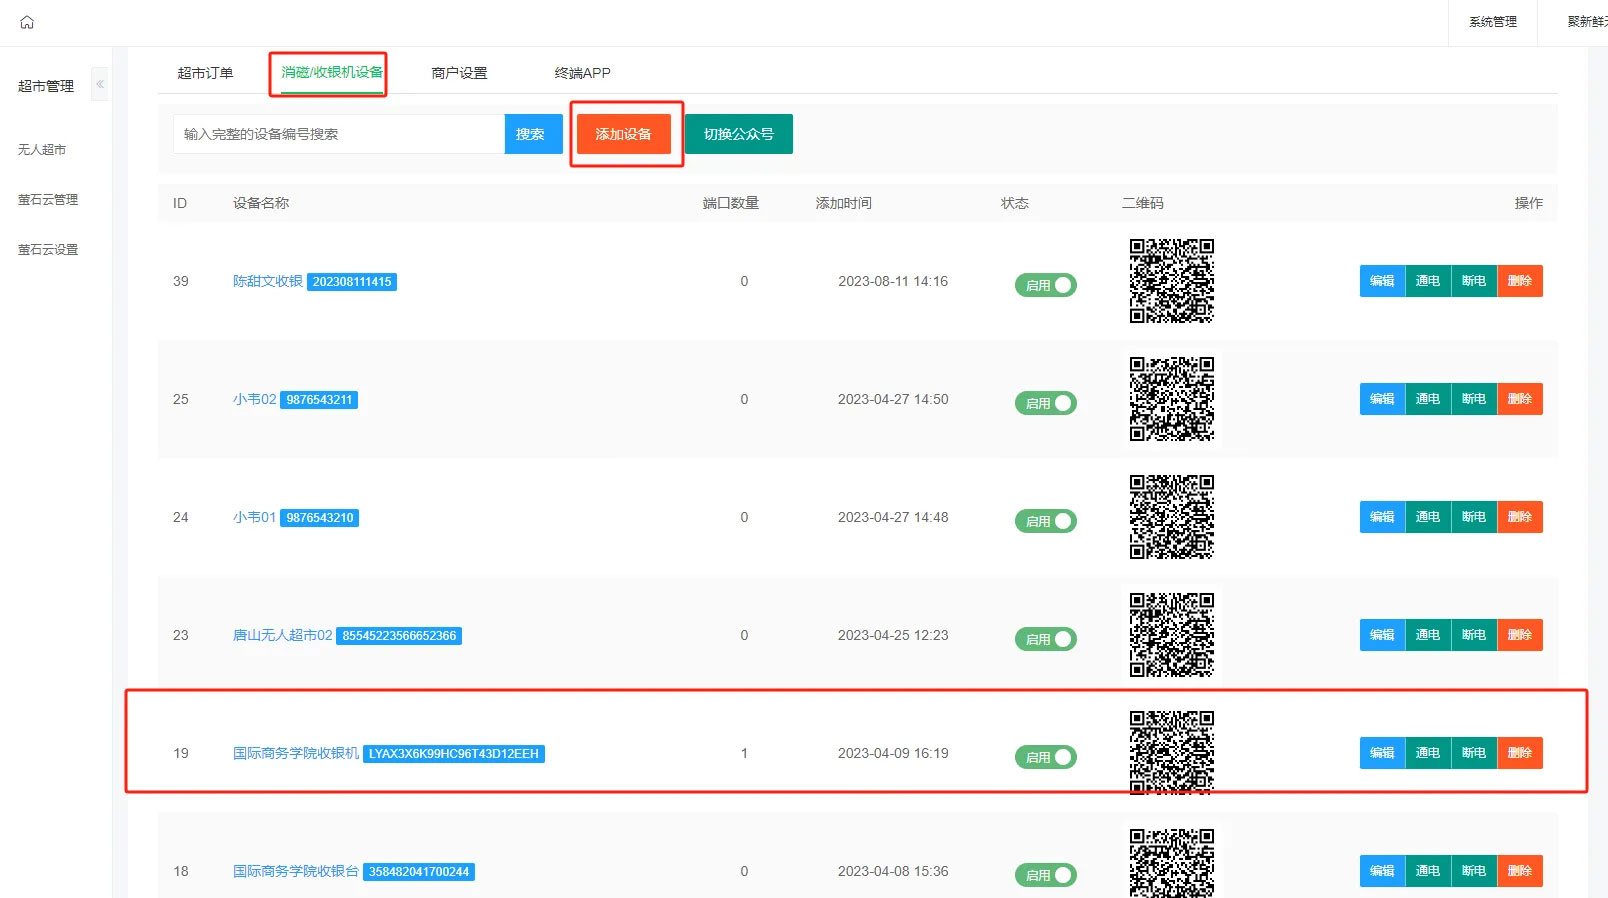Viewport: 1608px width, 898px height.
Task: Click 断电 for 小韦01
Action: [x=1474, y=517]
